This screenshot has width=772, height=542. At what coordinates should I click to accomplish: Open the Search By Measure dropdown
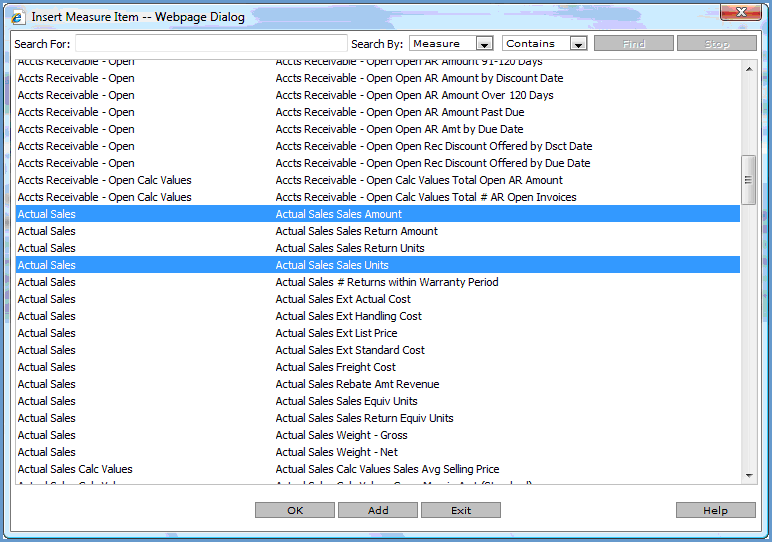pyautogui.click(x=451, y=44)
